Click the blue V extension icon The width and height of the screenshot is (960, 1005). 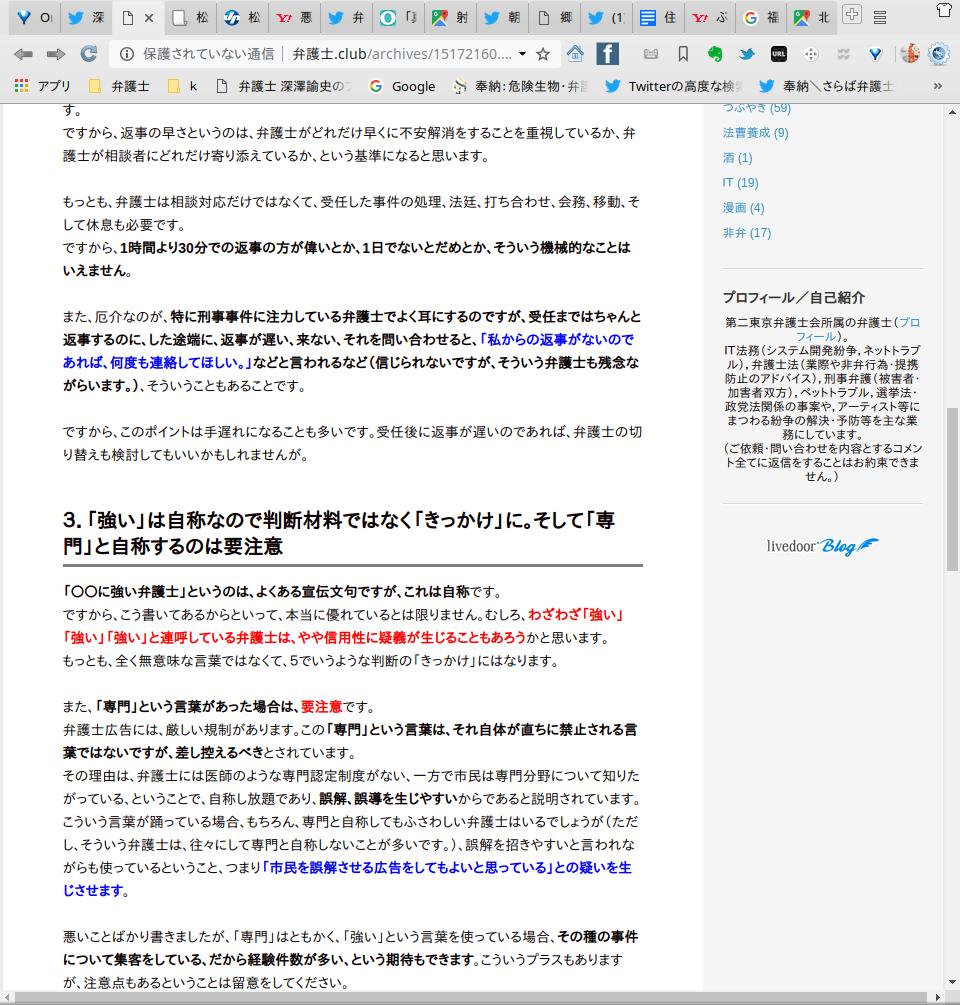(875, 54)
